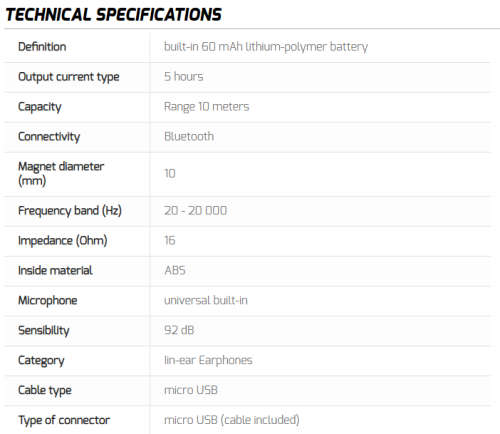Select the Microphone row label
Screen dimensions: 500x434
pos(48,301)
